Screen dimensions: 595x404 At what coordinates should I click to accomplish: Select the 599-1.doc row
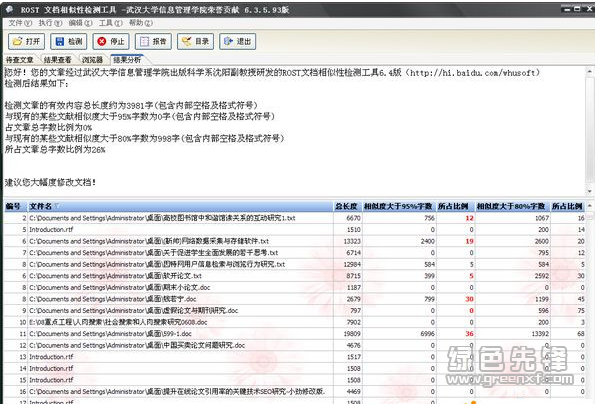(x=294, y=334)
